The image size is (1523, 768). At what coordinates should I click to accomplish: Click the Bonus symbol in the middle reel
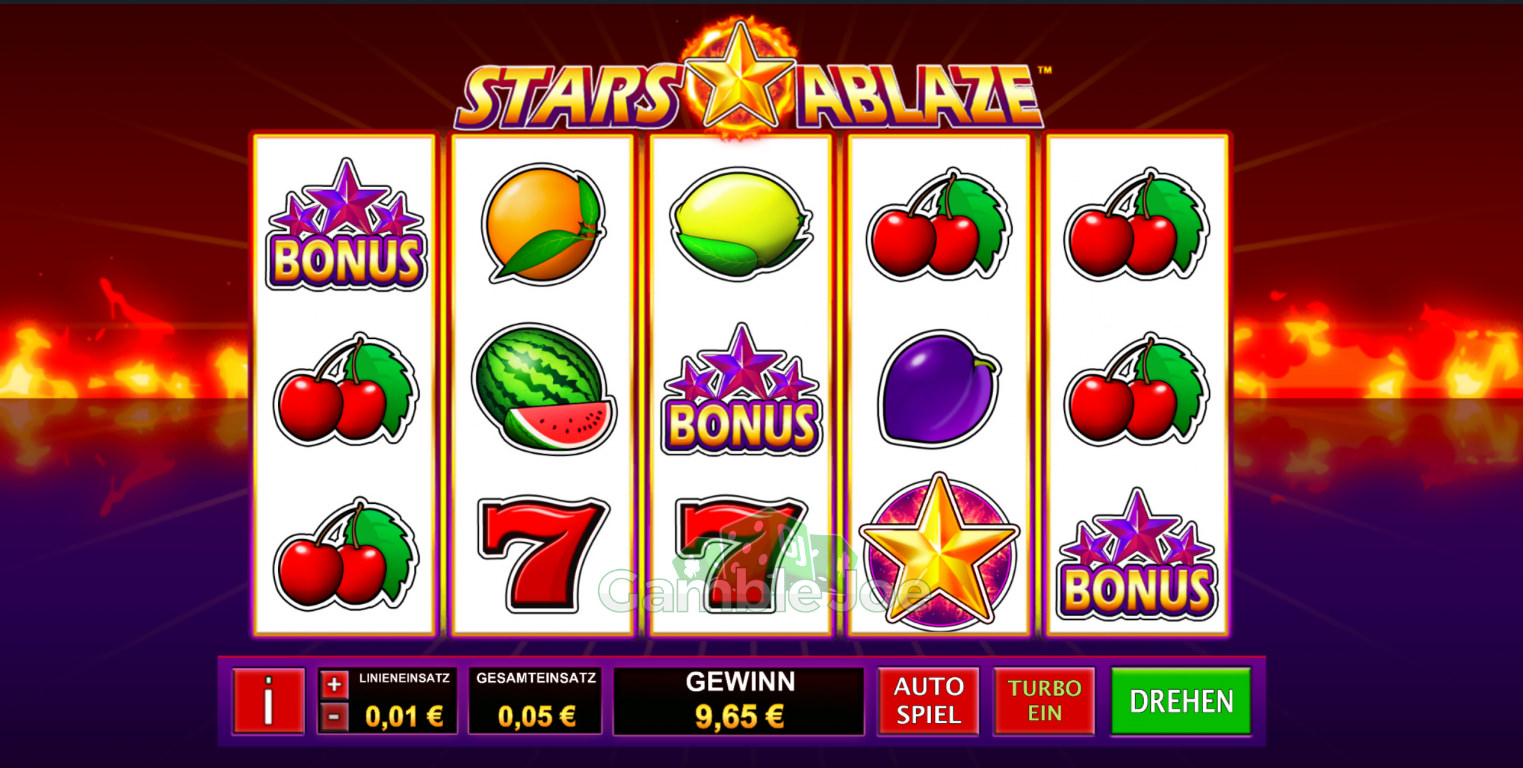(x=741, y=390)
